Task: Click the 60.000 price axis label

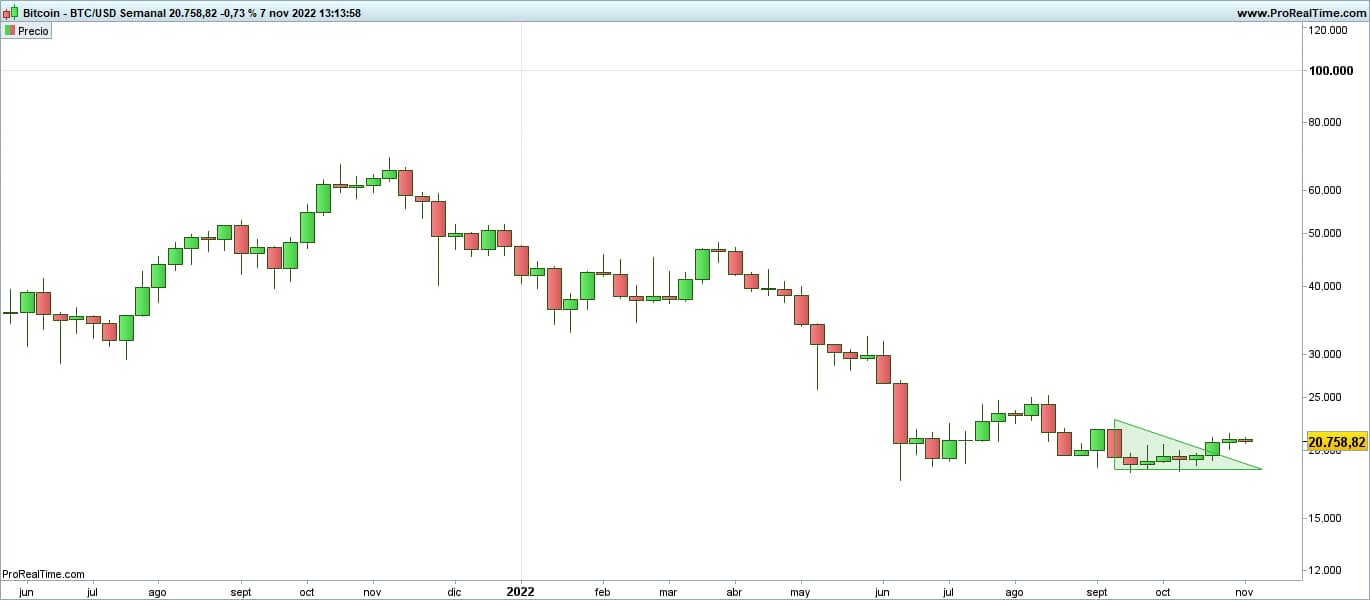Action: pyautogui.click(x=1328, y=190)
